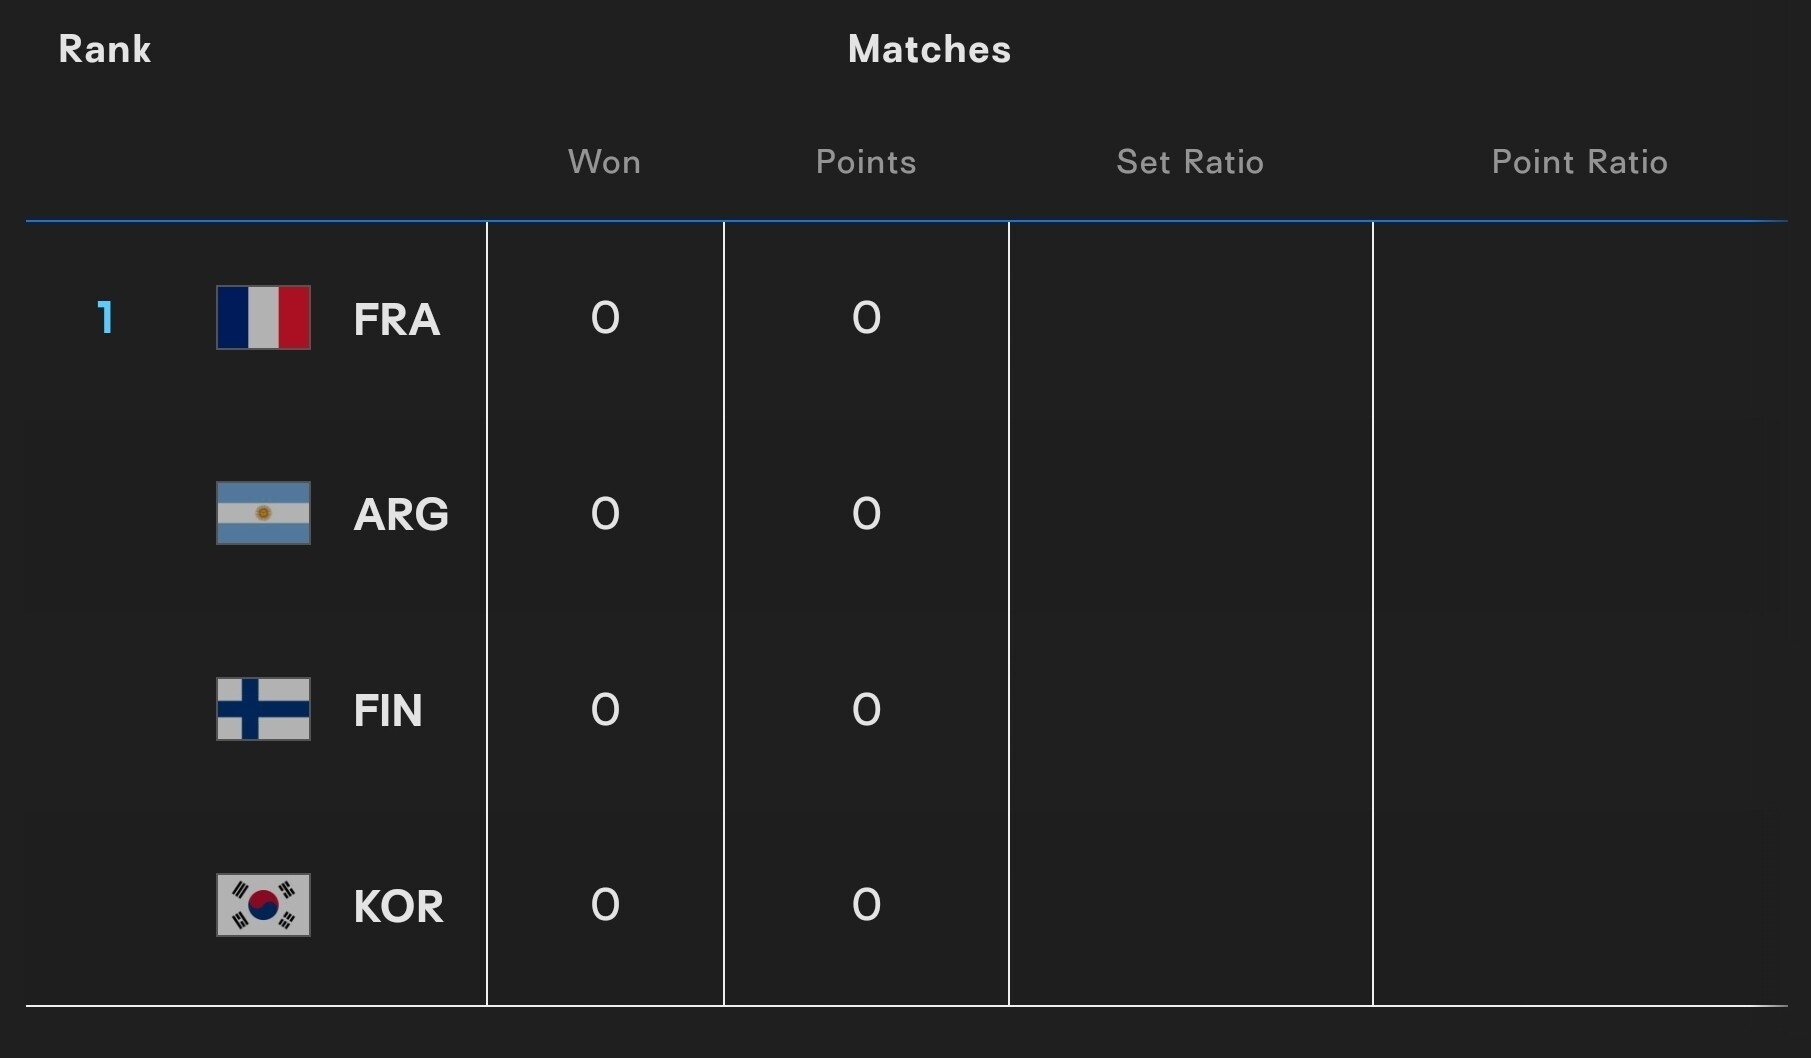Click France's empty Set Ratio cell

tap(1191, 318)
